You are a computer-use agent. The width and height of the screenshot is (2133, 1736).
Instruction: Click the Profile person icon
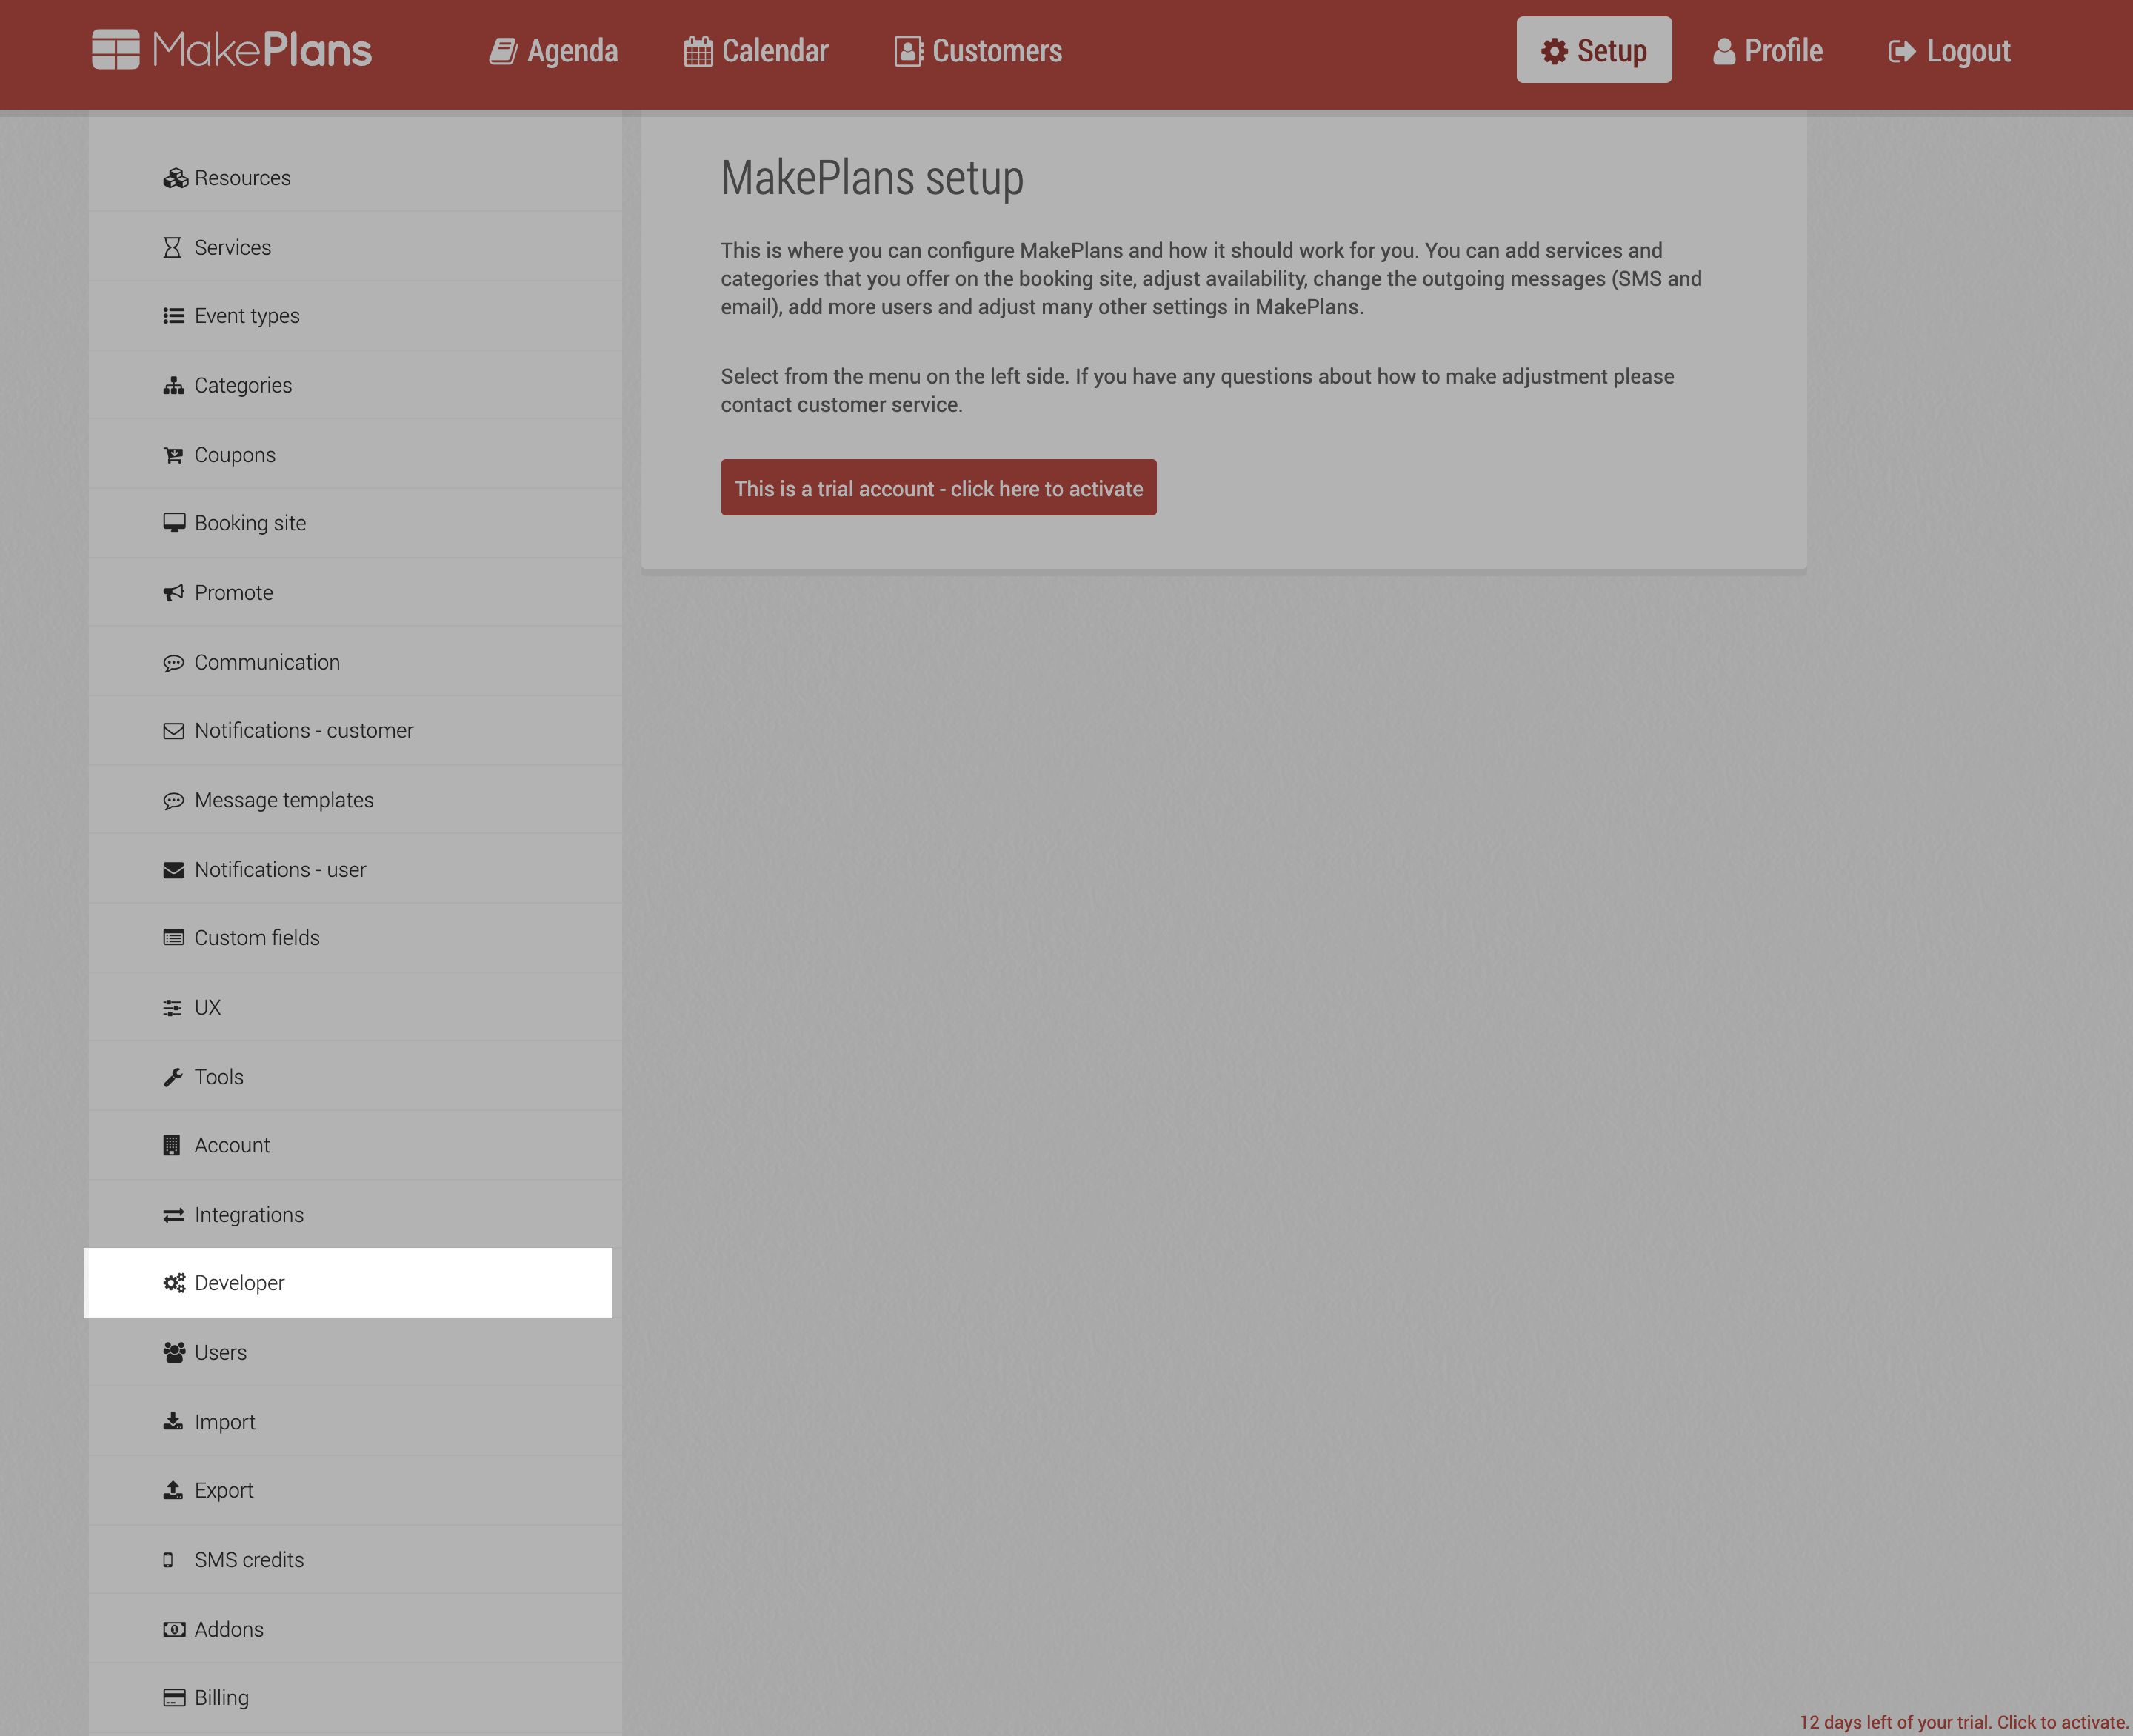(1724, 51)
